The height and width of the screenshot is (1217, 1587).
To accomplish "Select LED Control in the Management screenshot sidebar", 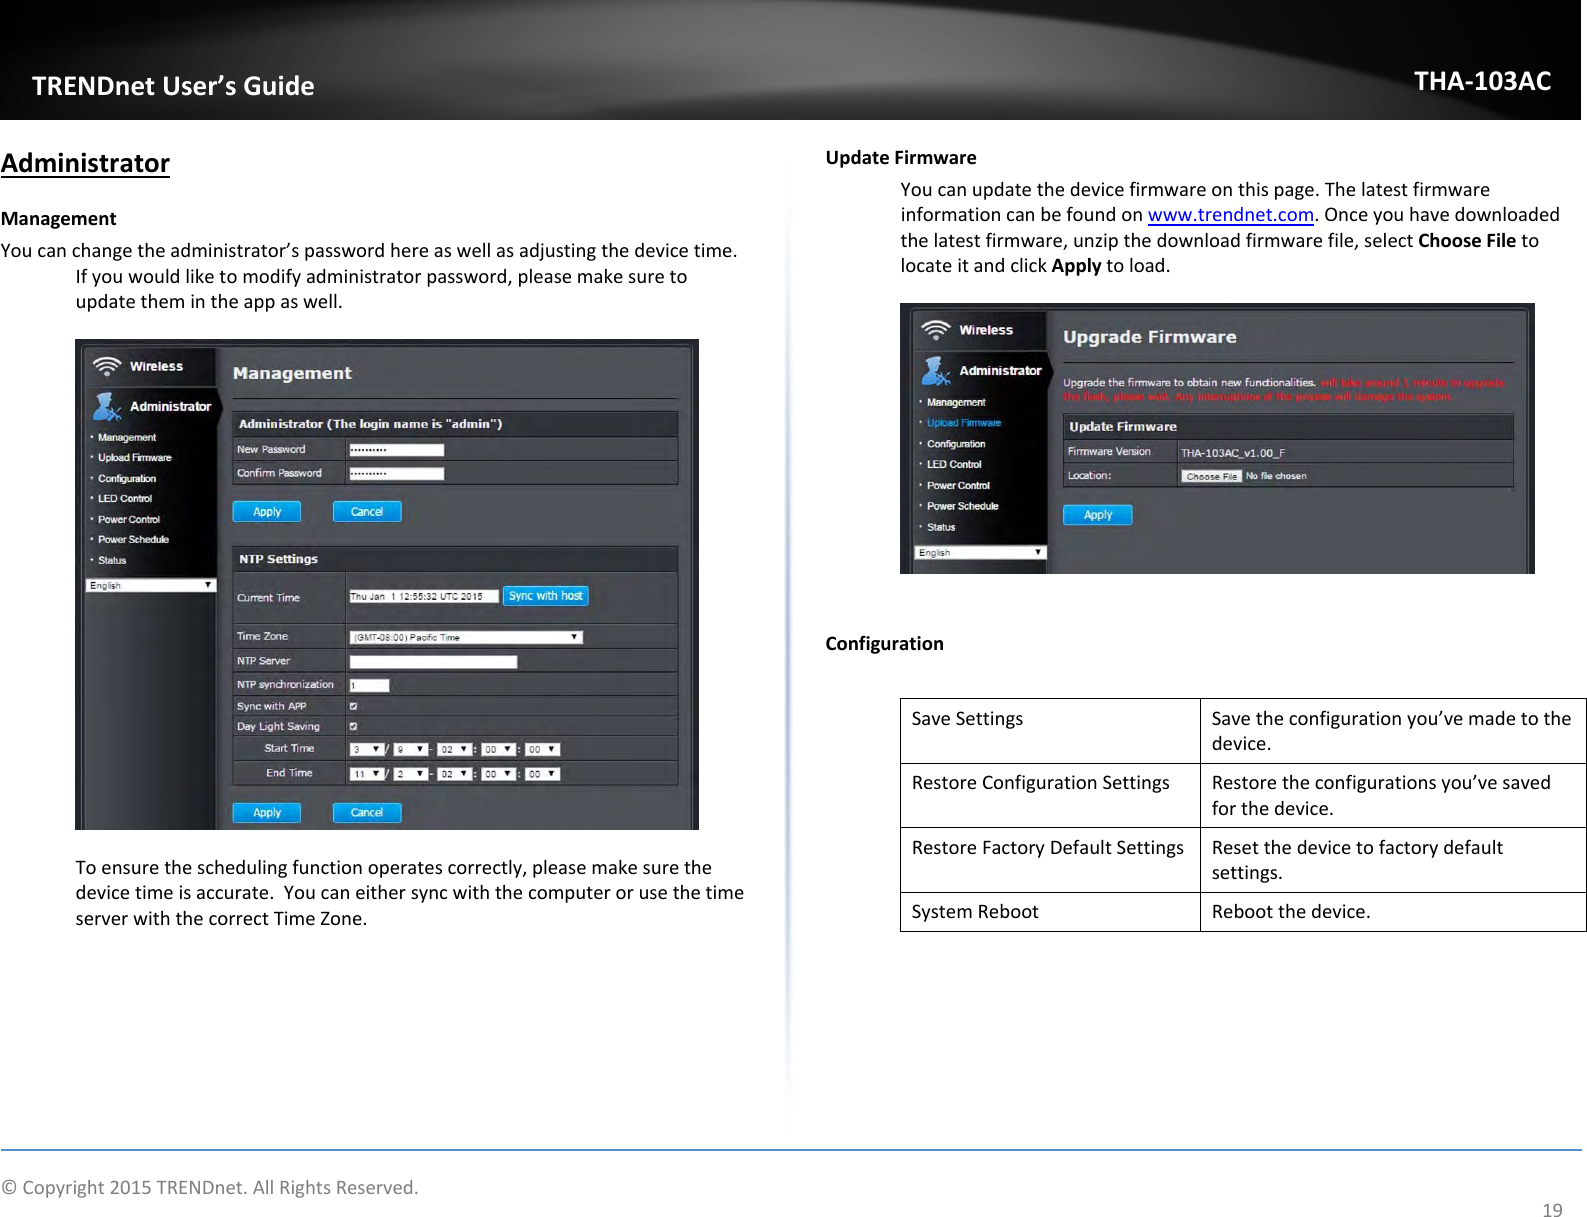I will pyautogui.click(x=125, y=499).
